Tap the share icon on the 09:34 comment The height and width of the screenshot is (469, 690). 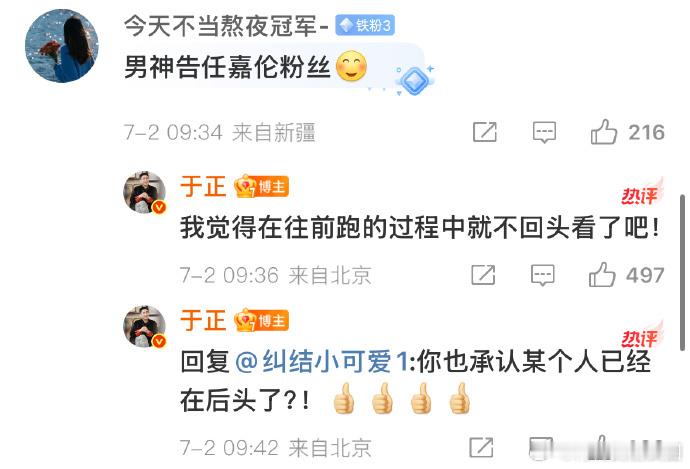pos(484,132)
